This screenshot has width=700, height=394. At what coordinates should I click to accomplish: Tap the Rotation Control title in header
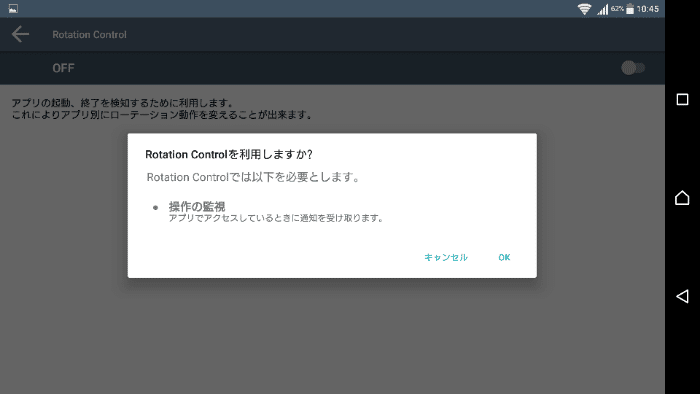click(89, 34)
